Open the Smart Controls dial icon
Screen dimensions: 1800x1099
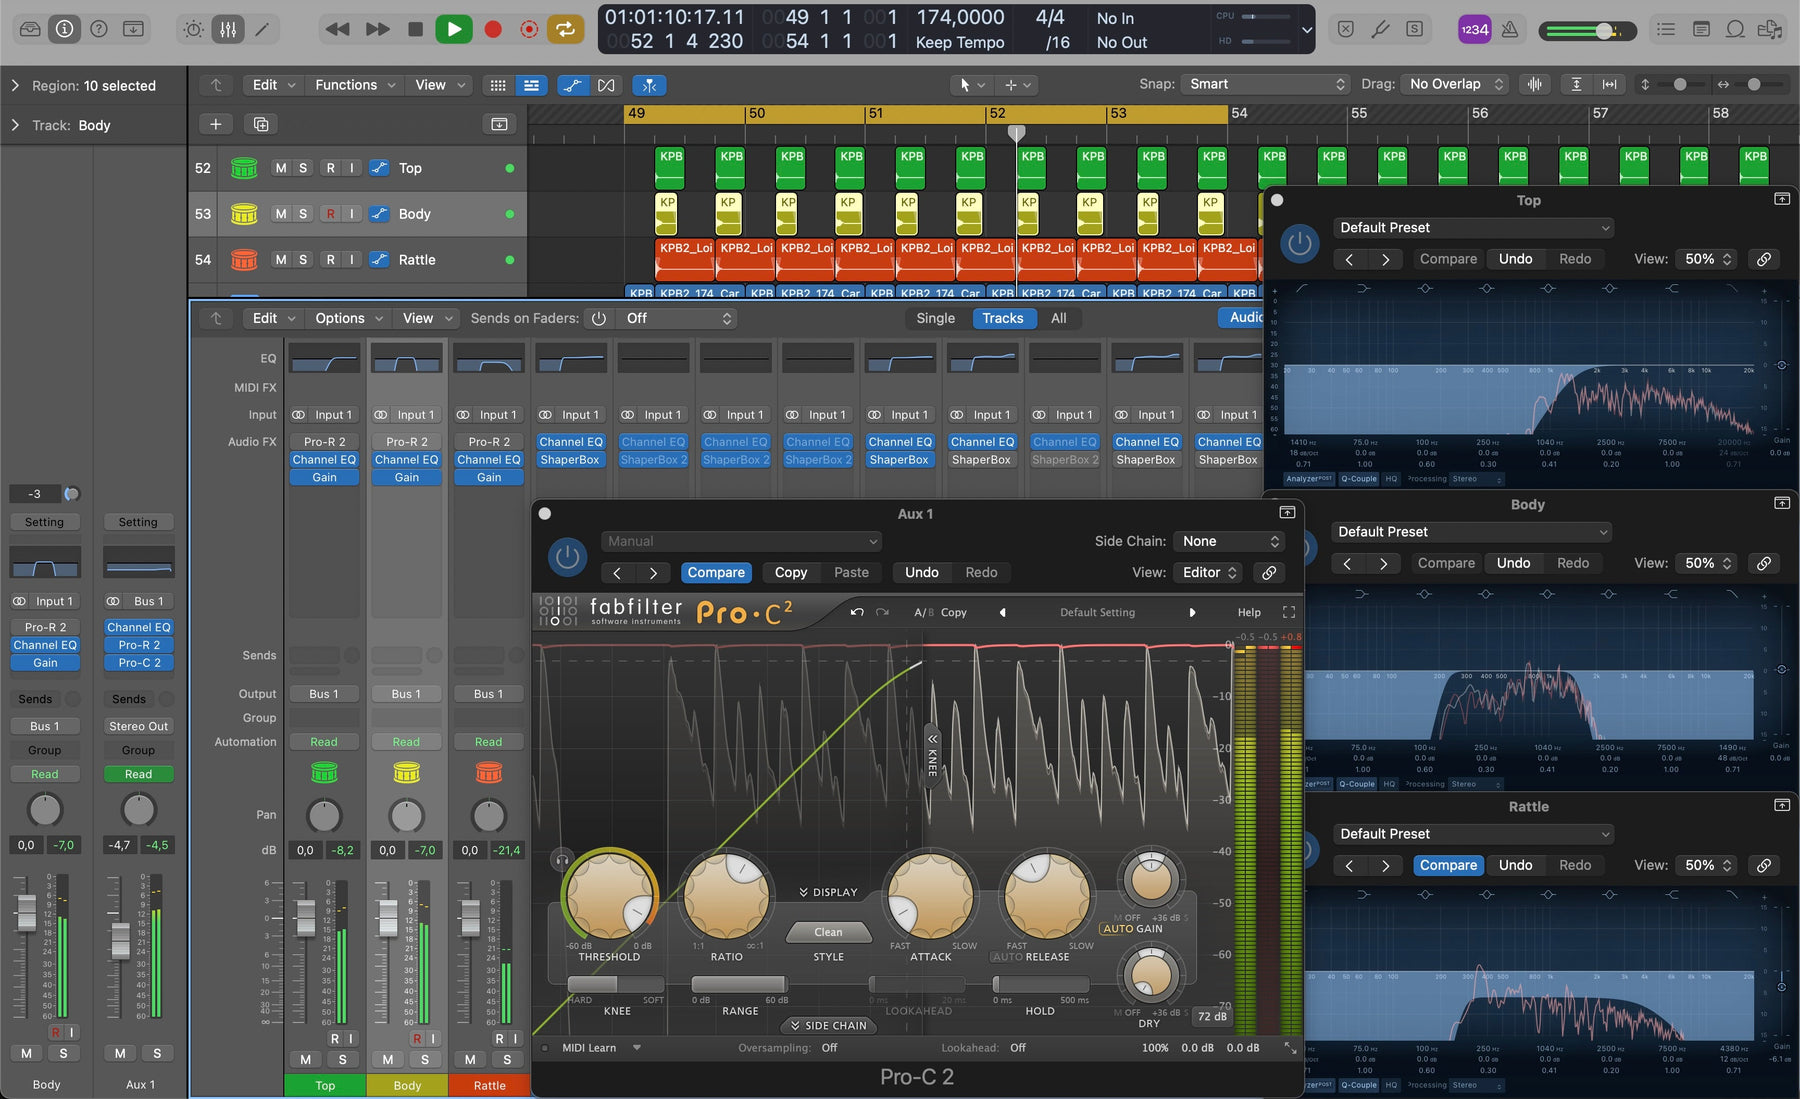(x=193, y=29)
